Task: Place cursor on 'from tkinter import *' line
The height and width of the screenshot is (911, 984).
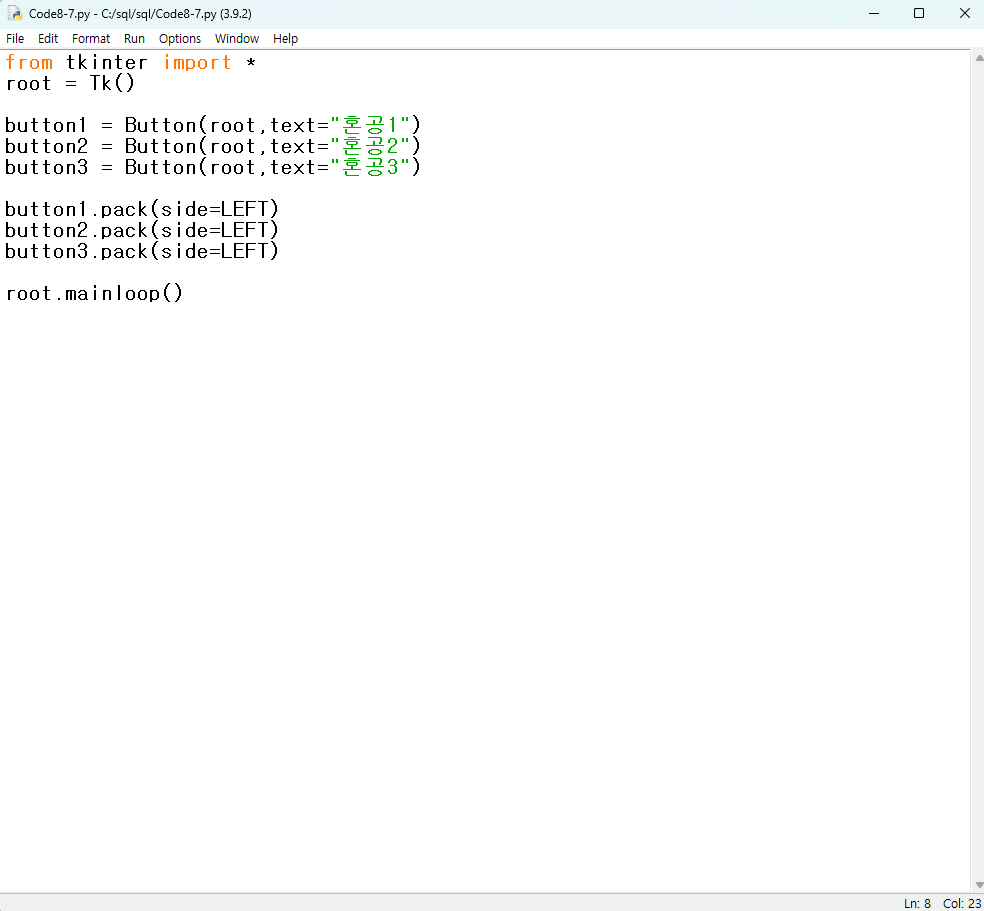Action: tap(131, 63)
